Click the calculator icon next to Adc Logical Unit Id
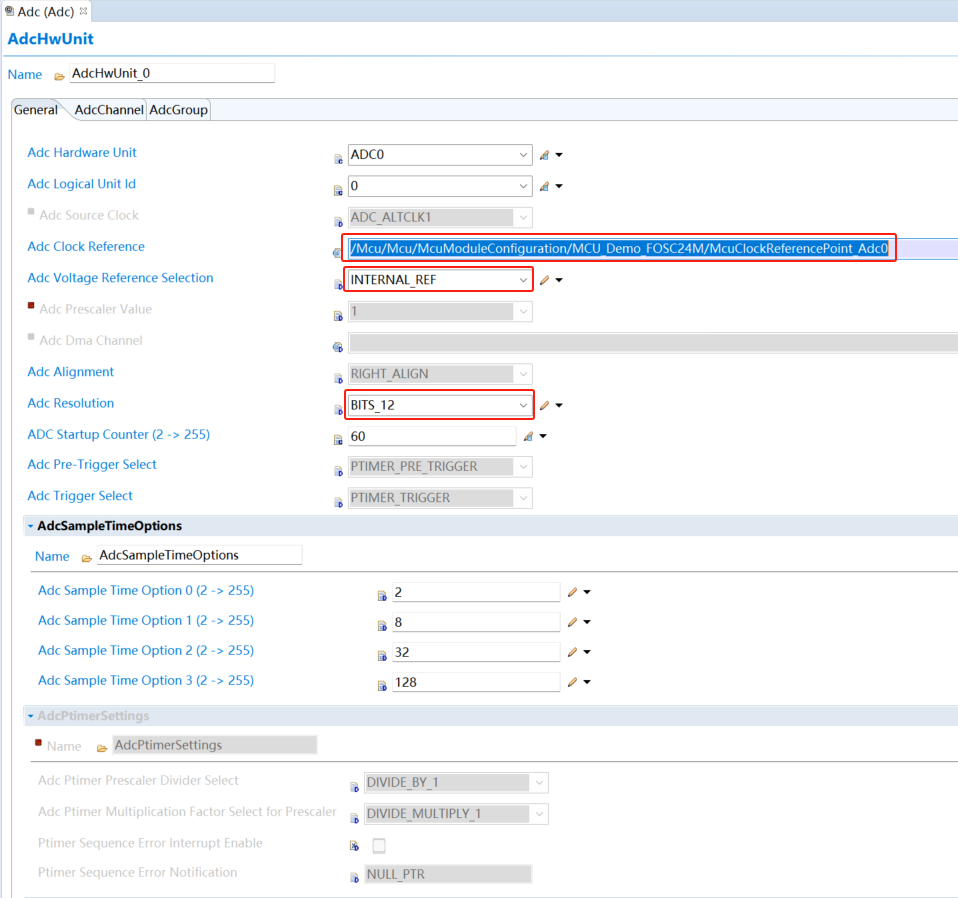Screen dimensions: 958x898 (545, 186)
